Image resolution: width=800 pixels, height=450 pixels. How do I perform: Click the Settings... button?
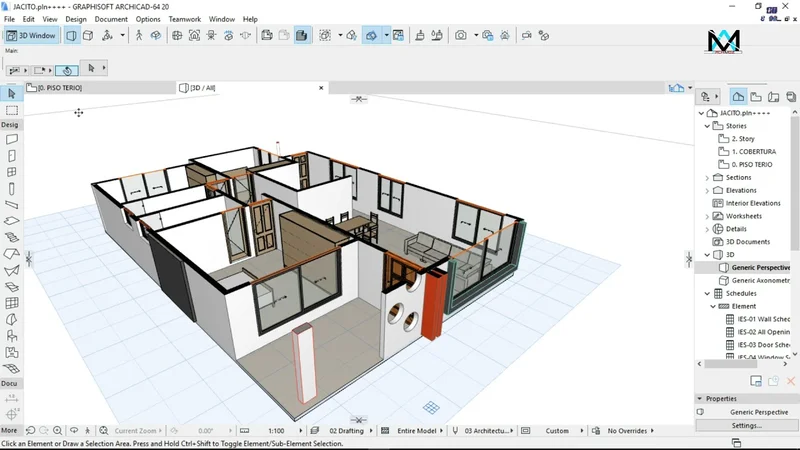(x=746, y=426)
